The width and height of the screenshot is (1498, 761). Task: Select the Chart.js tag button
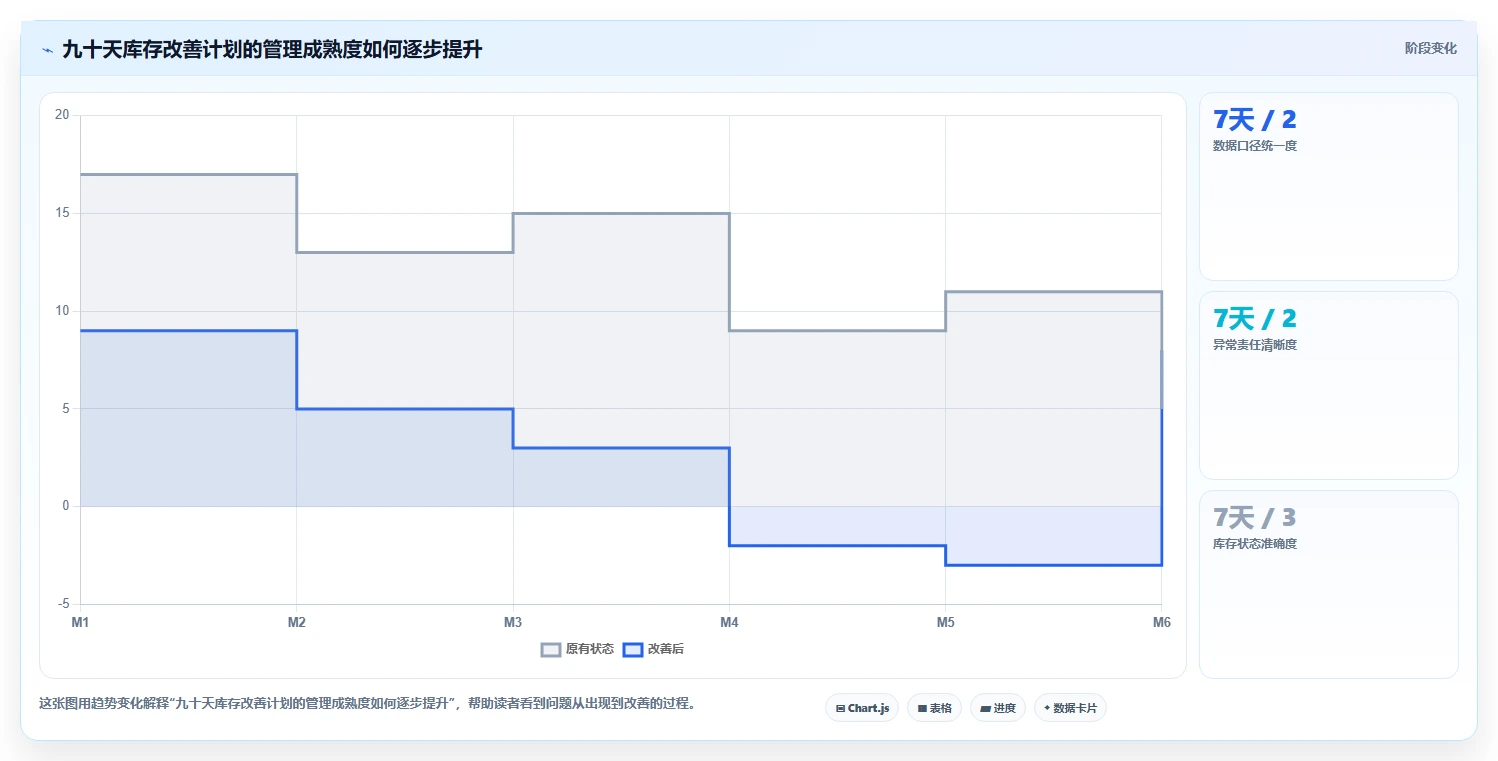tap(862, 708)
